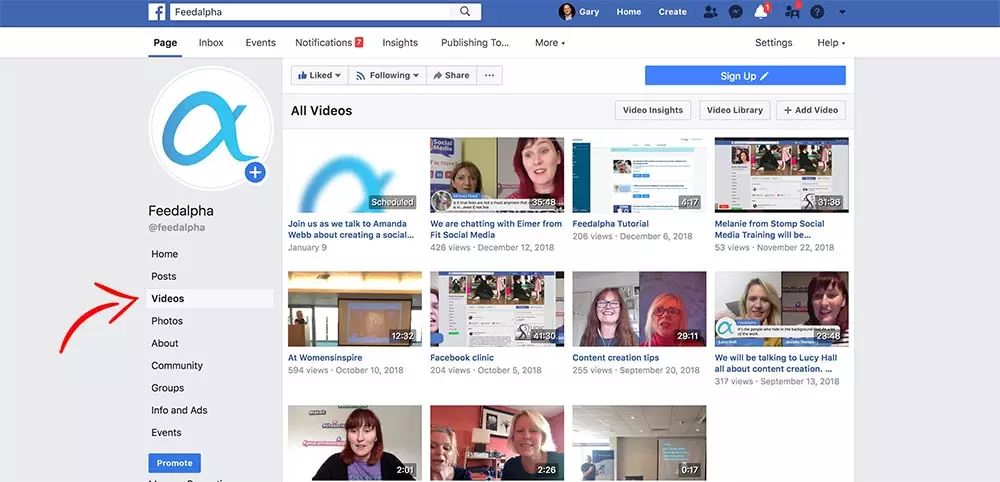Switch to the Inbox tab
1000x482 pixels.
click(211, 43)
